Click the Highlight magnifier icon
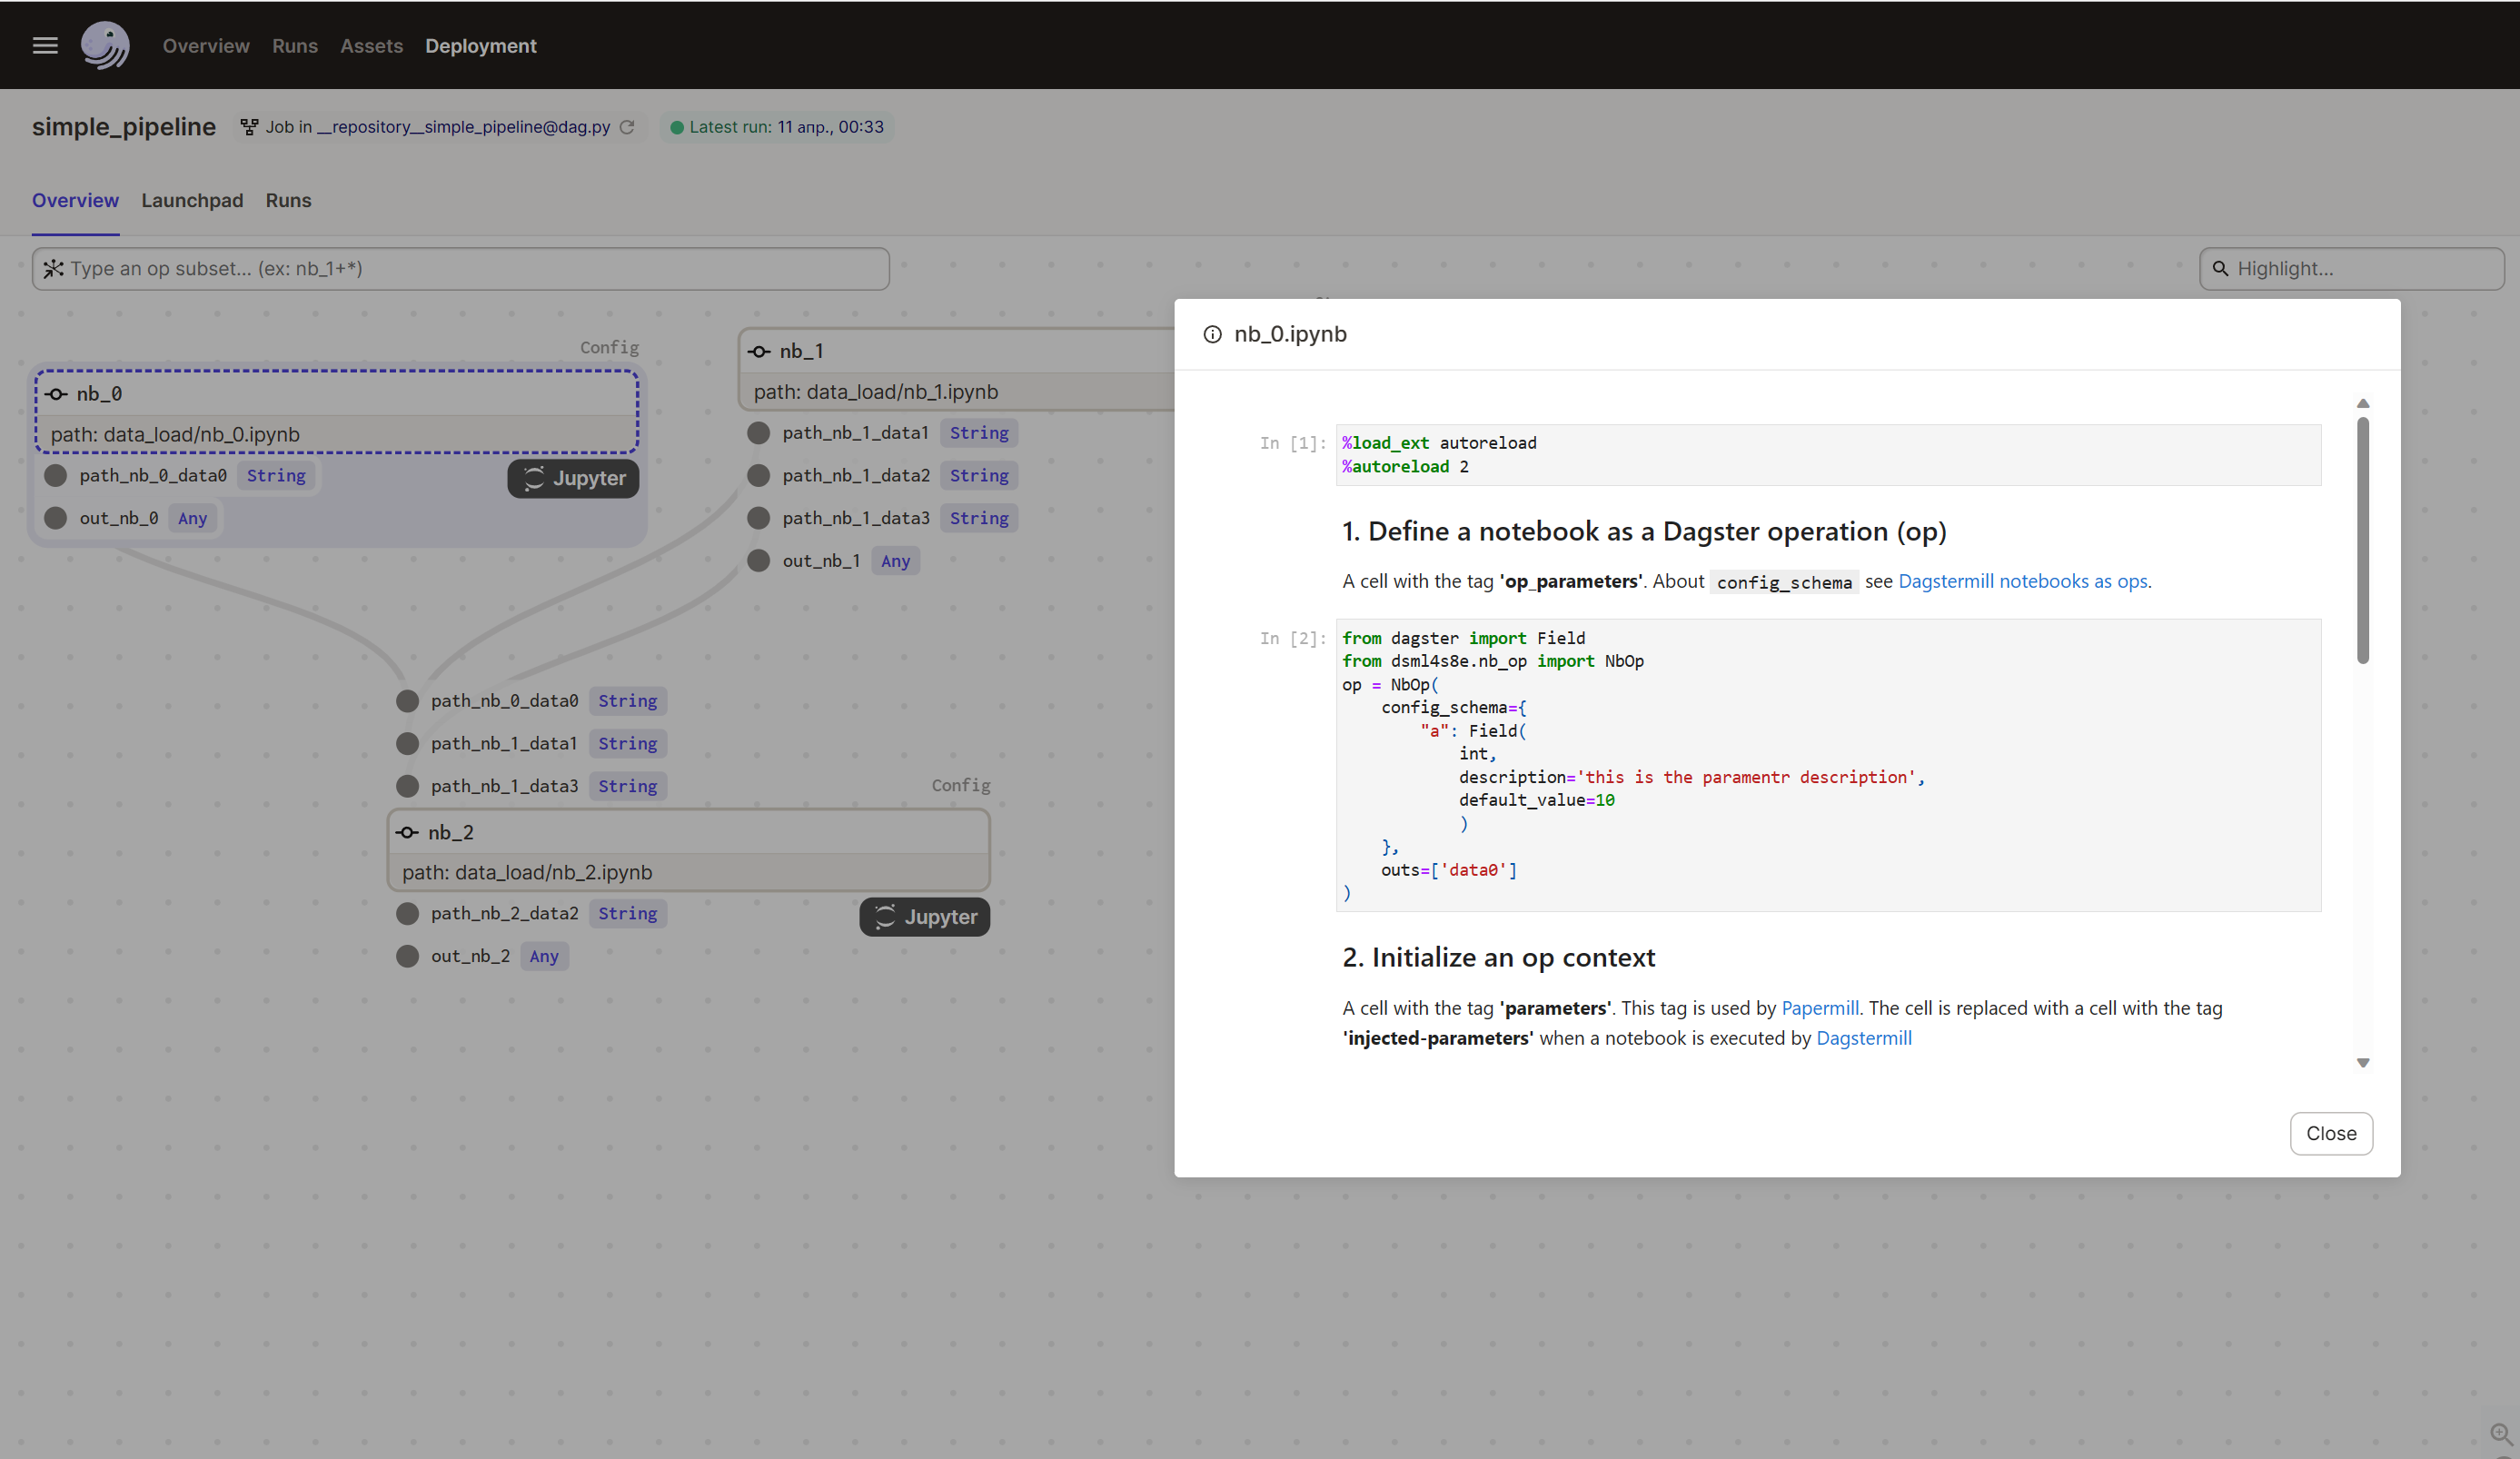 pos(2220,269)
